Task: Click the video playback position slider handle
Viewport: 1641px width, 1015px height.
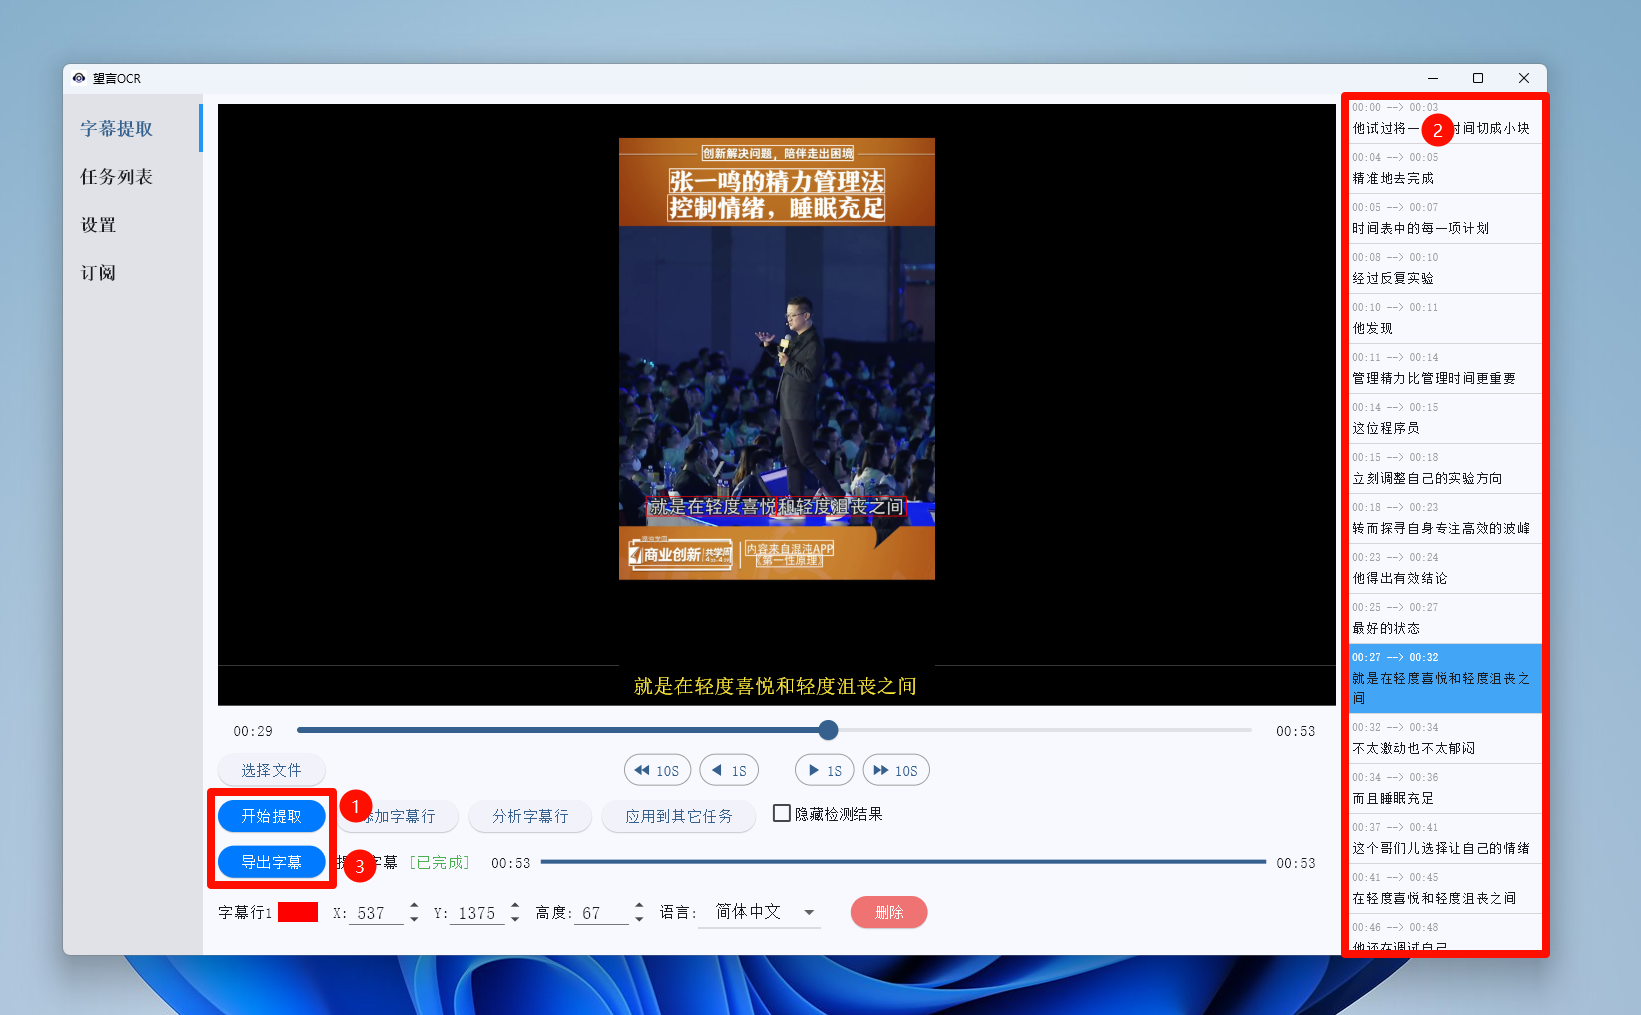Action: coord(828,731)
